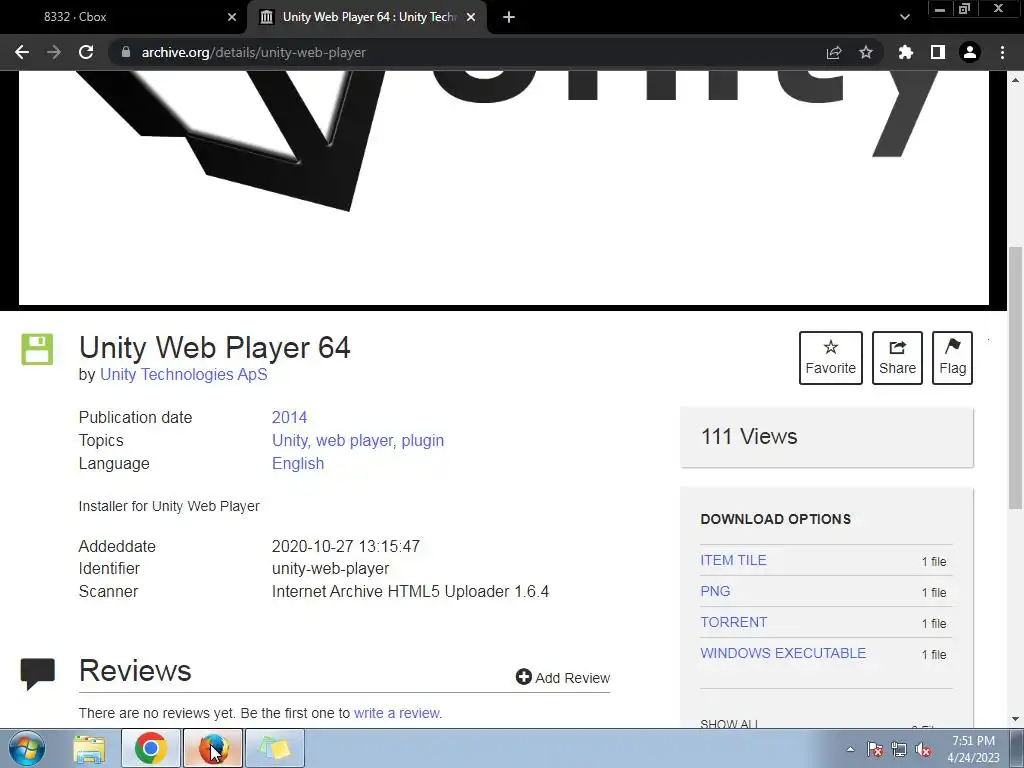Click the Installer for Unity Web Player description
The height and width of the screenshot is (768, 1024).
click(169, 506)
